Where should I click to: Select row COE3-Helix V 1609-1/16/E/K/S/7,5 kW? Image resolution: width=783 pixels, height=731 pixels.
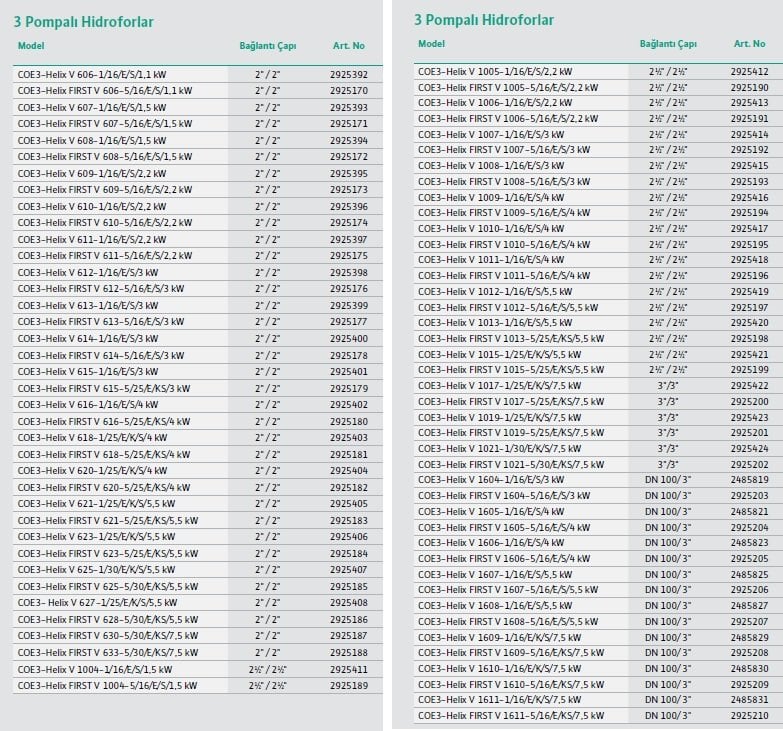[x=598, y=637]
